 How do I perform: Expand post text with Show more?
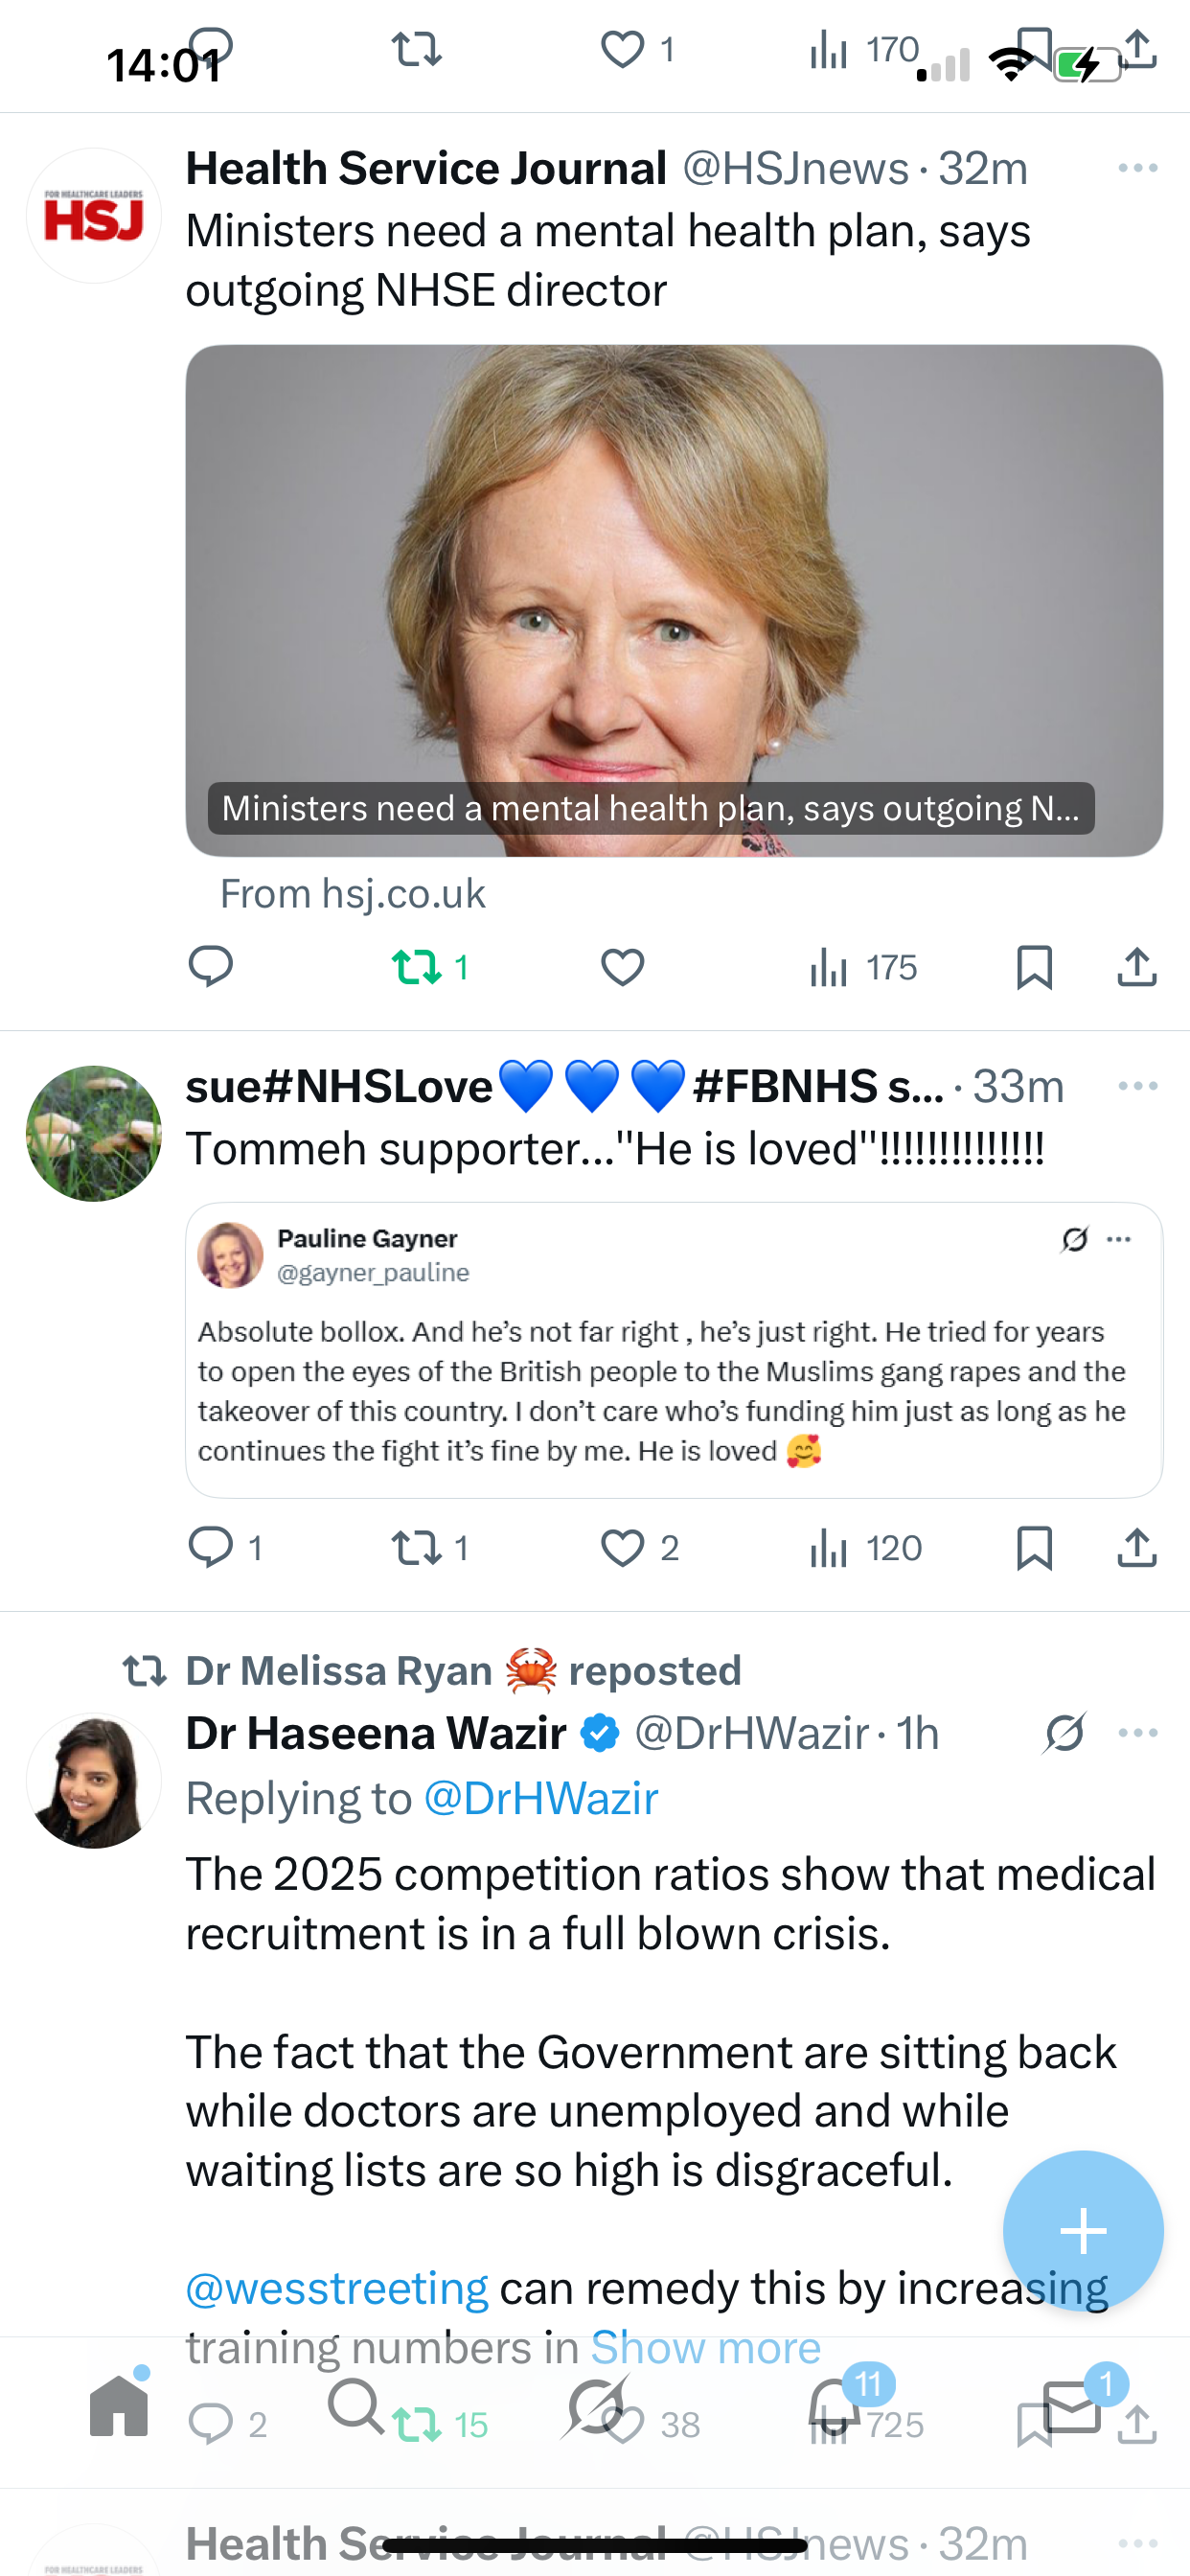[705, 2347]
